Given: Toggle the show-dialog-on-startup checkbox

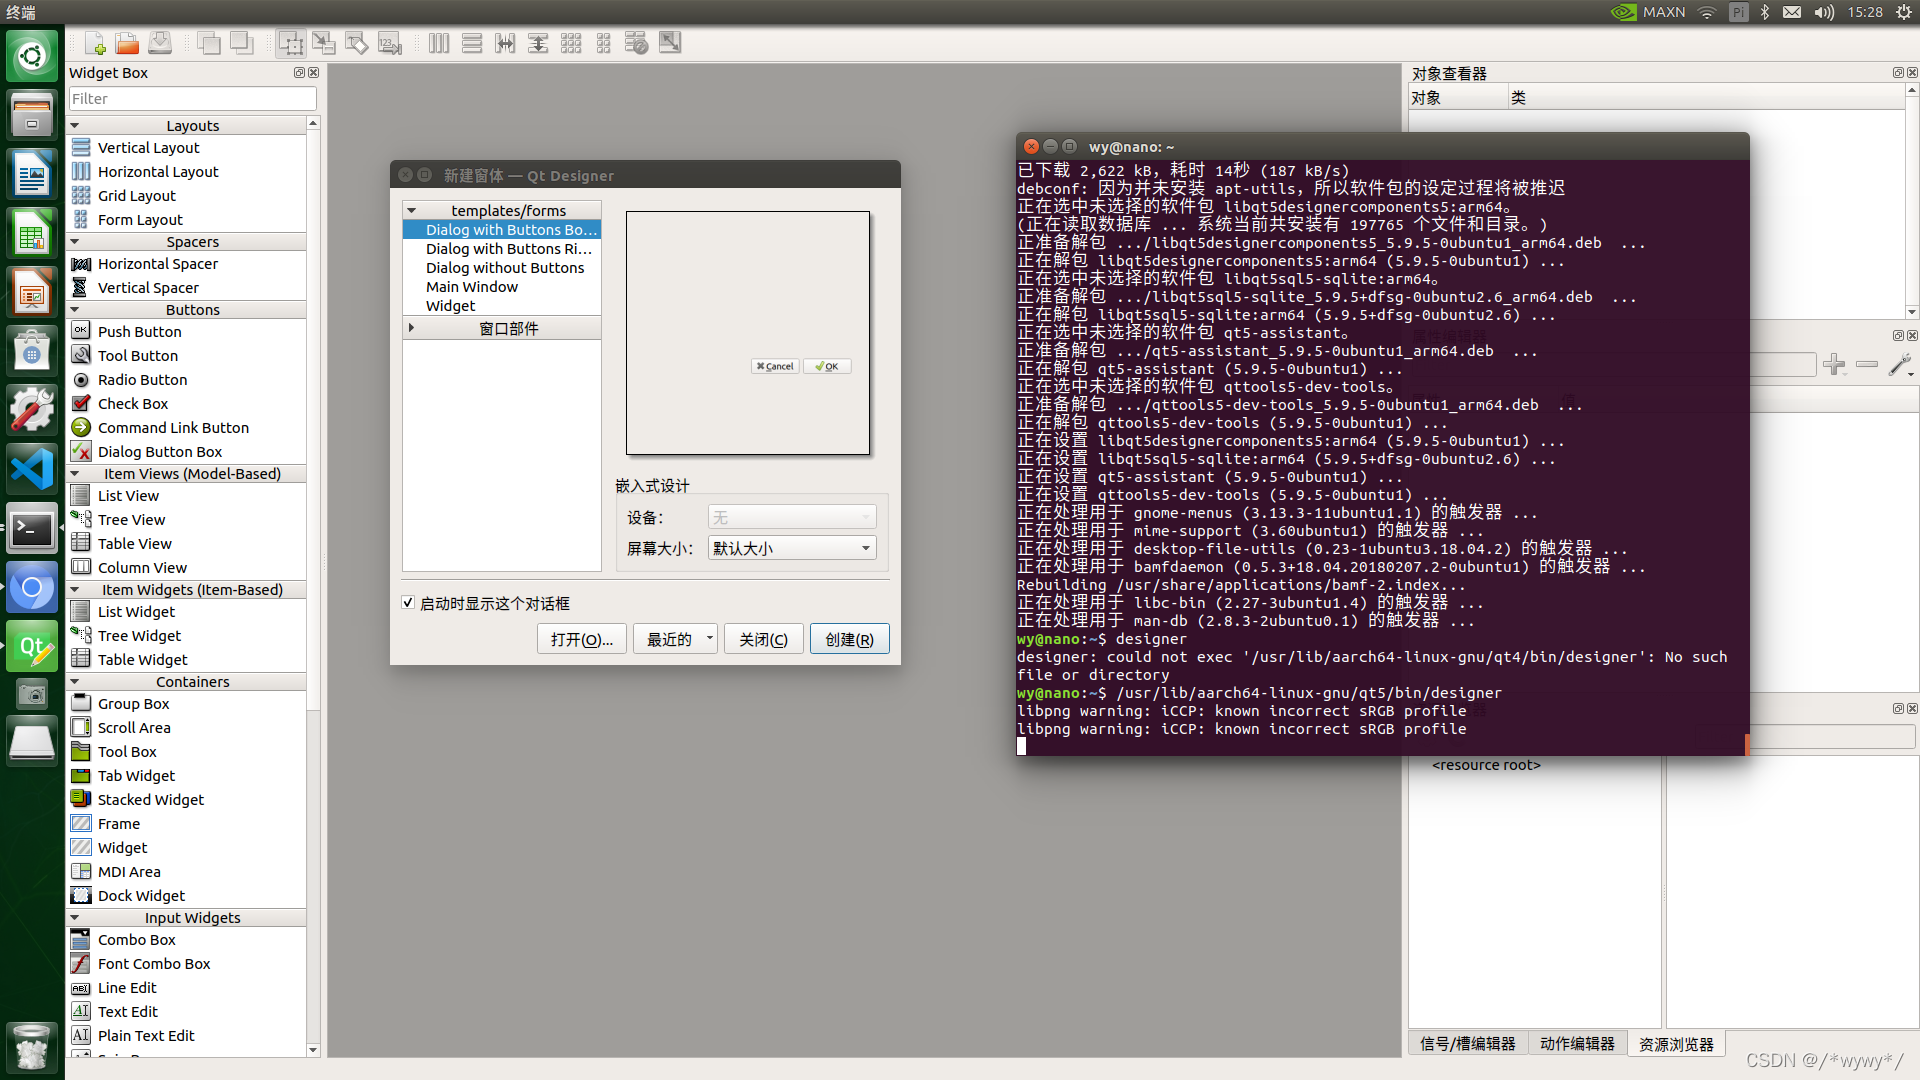Looking at the screenshot, I should click(x=408, y=603).
